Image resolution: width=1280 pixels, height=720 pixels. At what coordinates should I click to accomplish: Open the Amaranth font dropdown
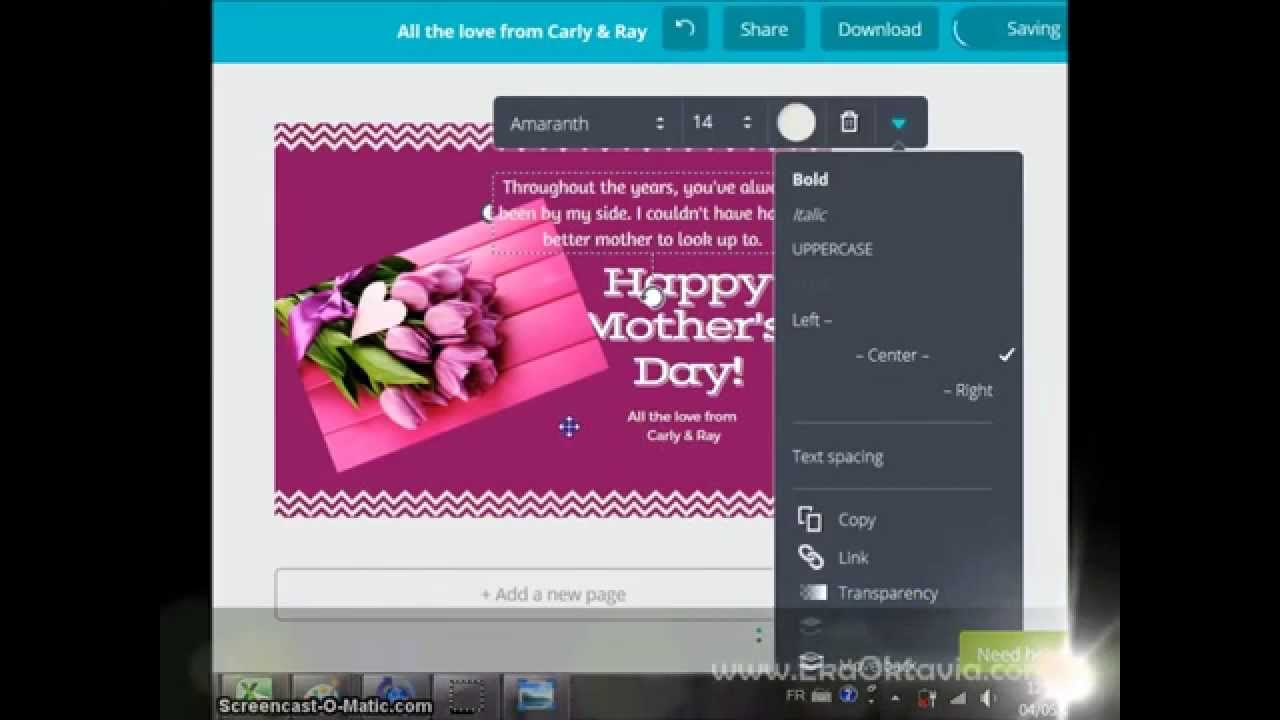point(587,123)
